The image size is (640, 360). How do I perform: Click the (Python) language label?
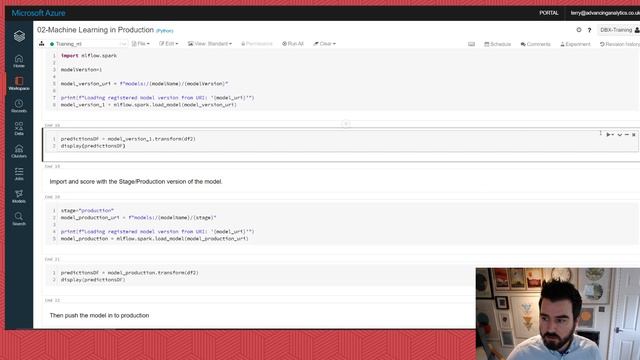[x=165, y=31]
